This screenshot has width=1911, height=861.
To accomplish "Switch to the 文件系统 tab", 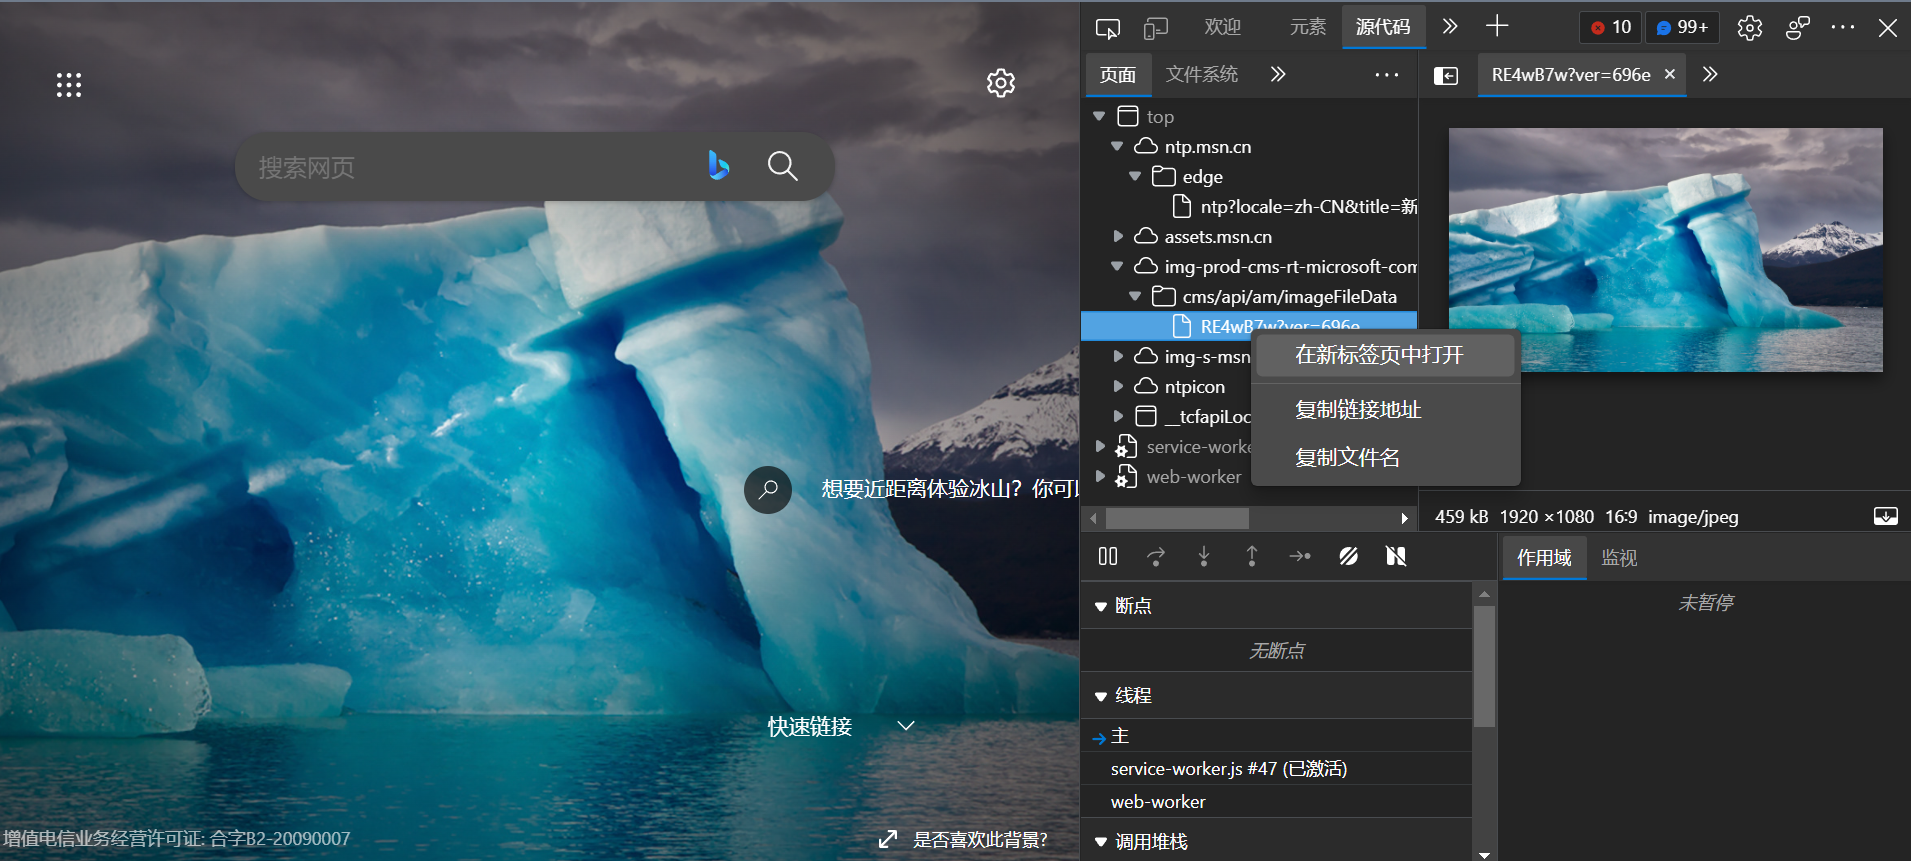I will [x=1201, y=75].
